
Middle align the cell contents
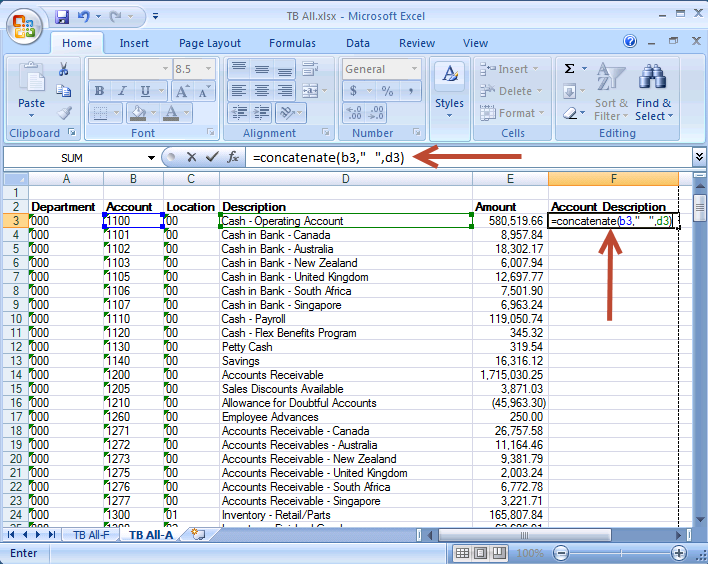[x=261, y=68]
